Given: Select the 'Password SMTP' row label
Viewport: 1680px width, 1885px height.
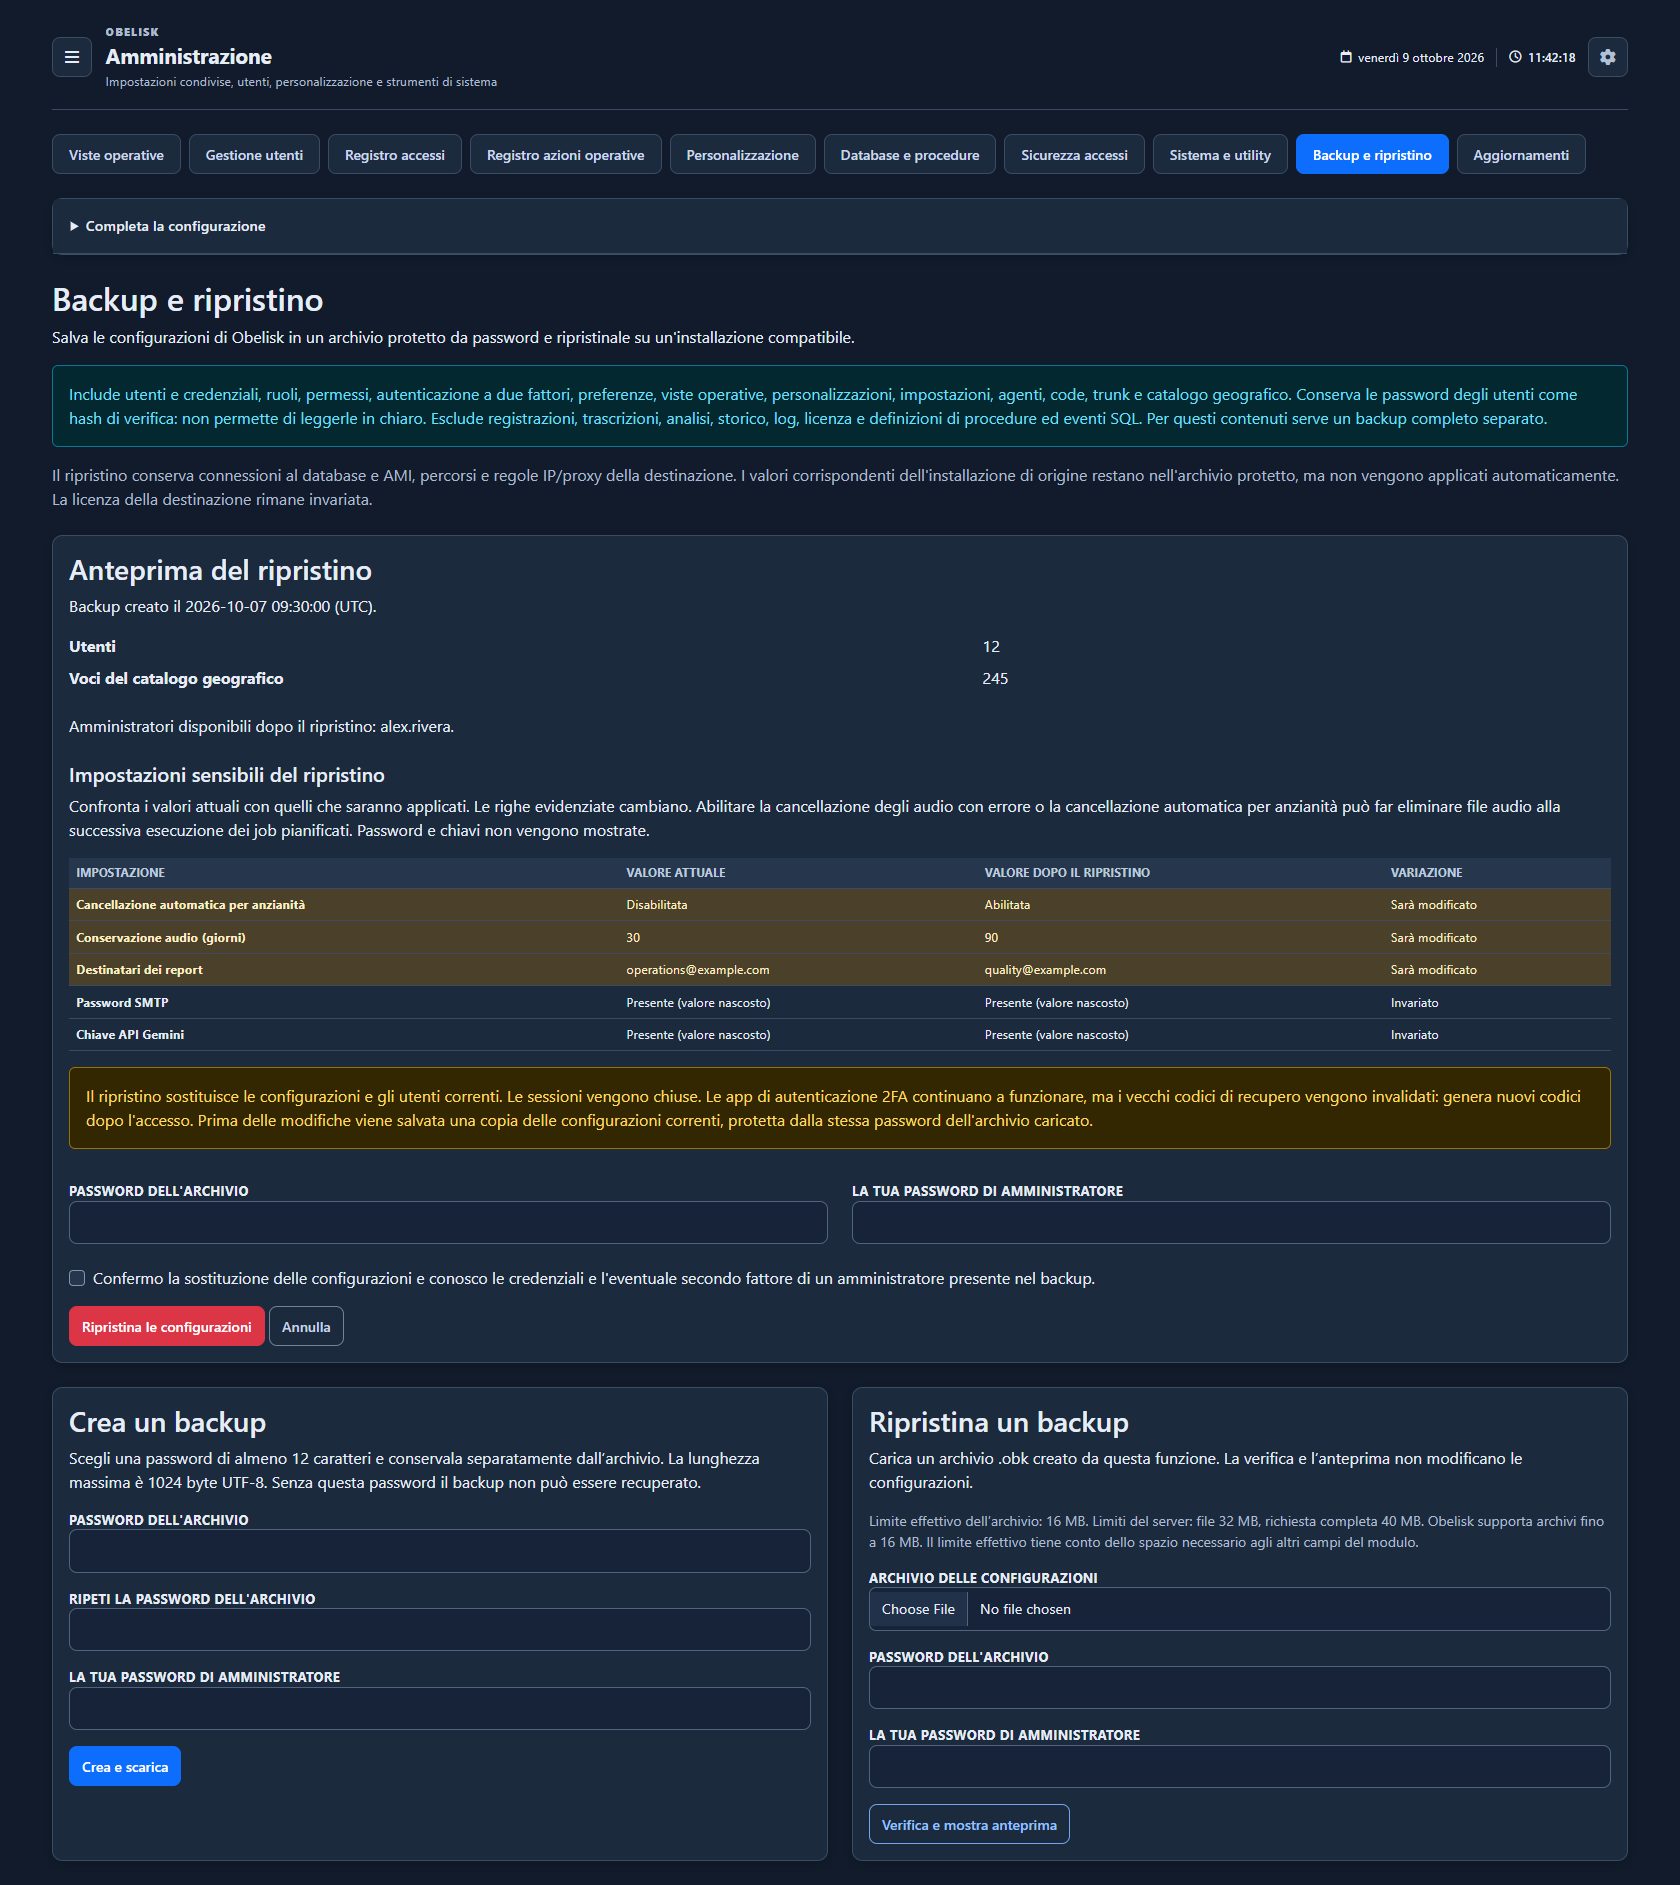Looking at the screenshot, I should tap(122, 1002).
